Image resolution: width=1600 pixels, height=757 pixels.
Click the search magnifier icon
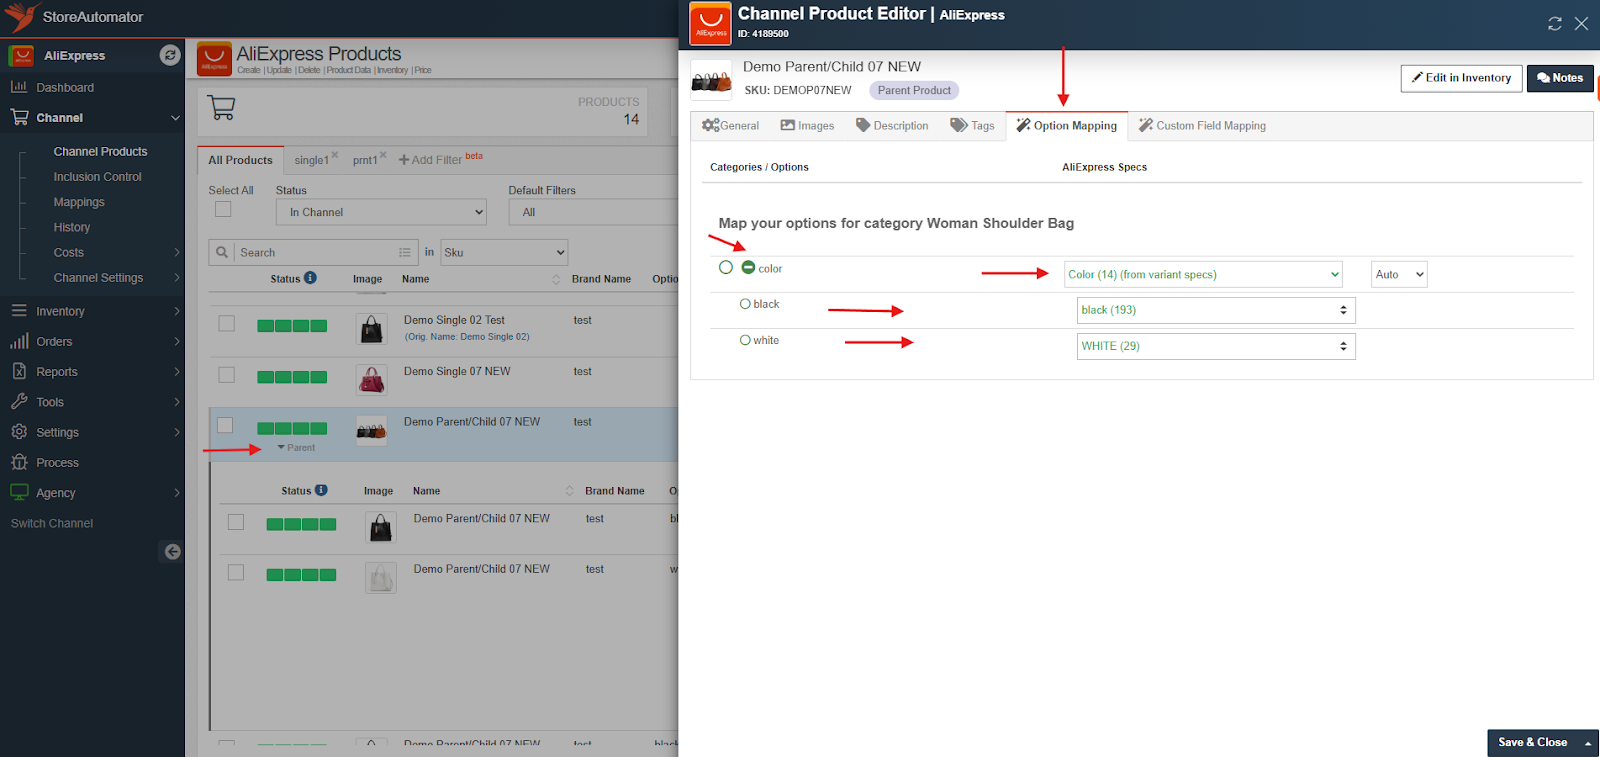pyautogui.click(x=222, y=252)
